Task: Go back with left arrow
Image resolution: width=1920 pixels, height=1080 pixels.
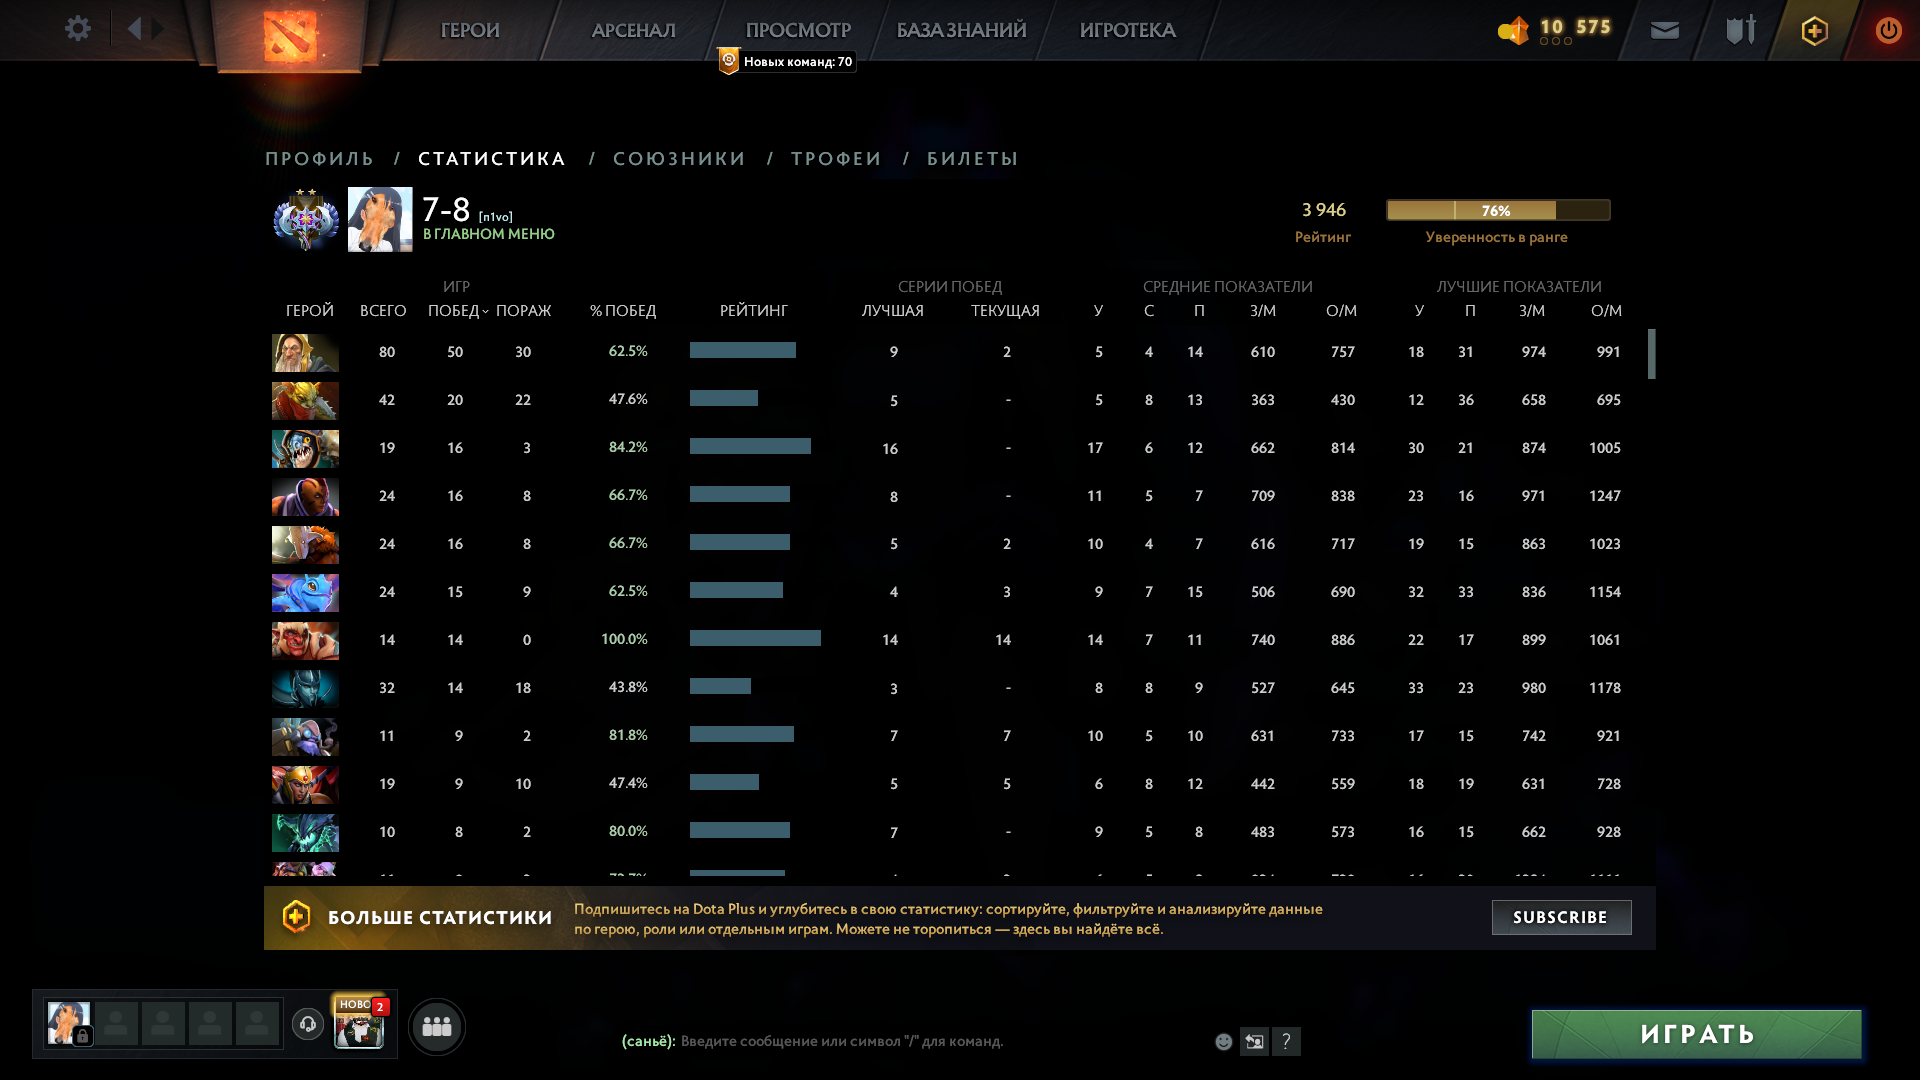Action: click(134, 29)
